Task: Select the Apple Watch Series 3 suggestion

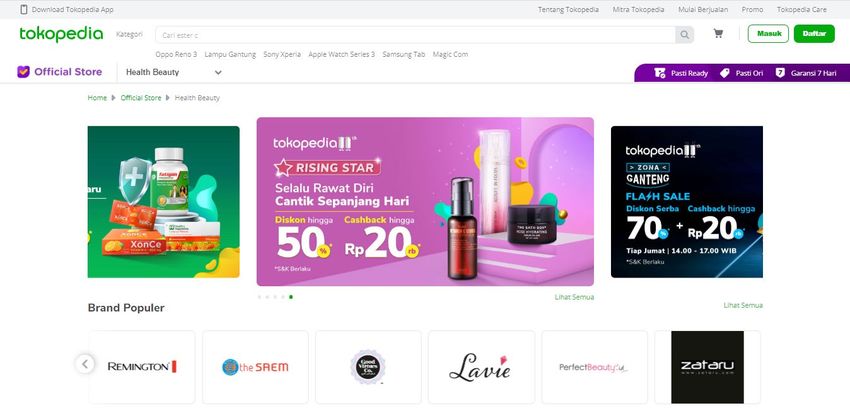Action: point(342,54)
